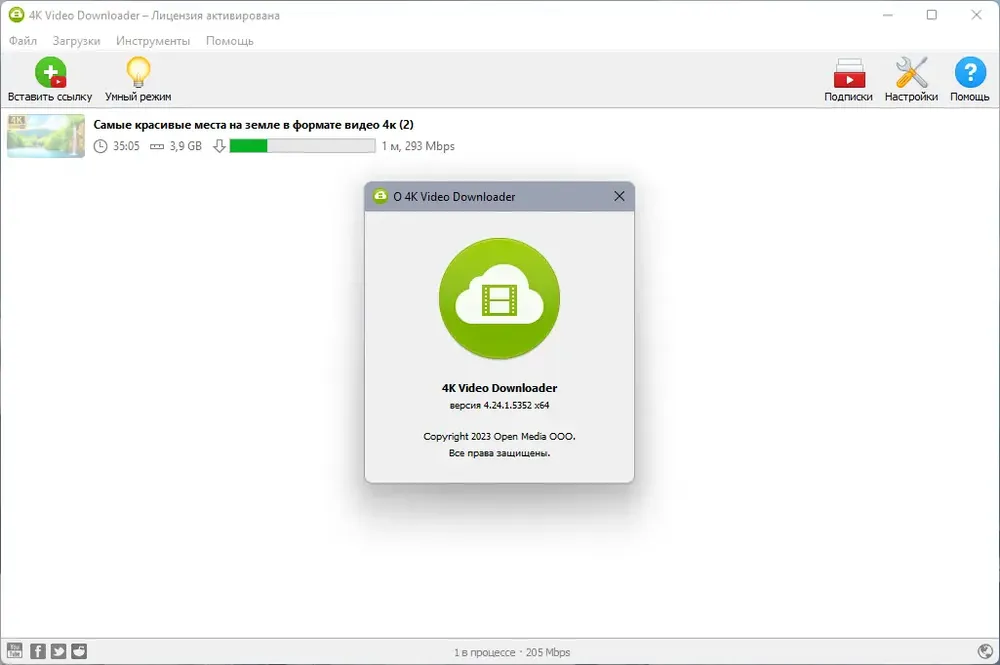
Task: Click the large green cloud logo in dialog
Action: 499,298
